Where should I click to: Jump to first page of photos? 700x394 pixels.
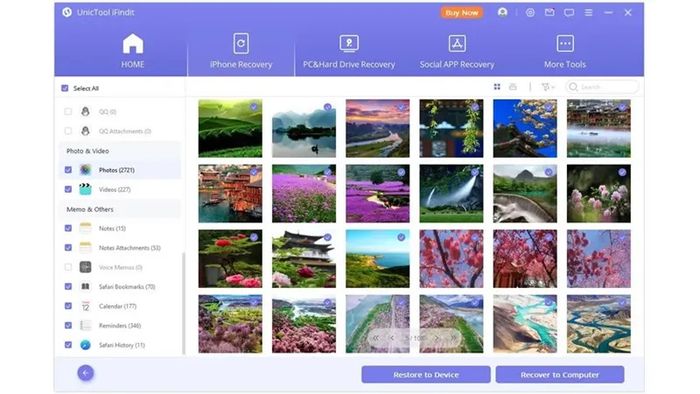pos(376,338)
